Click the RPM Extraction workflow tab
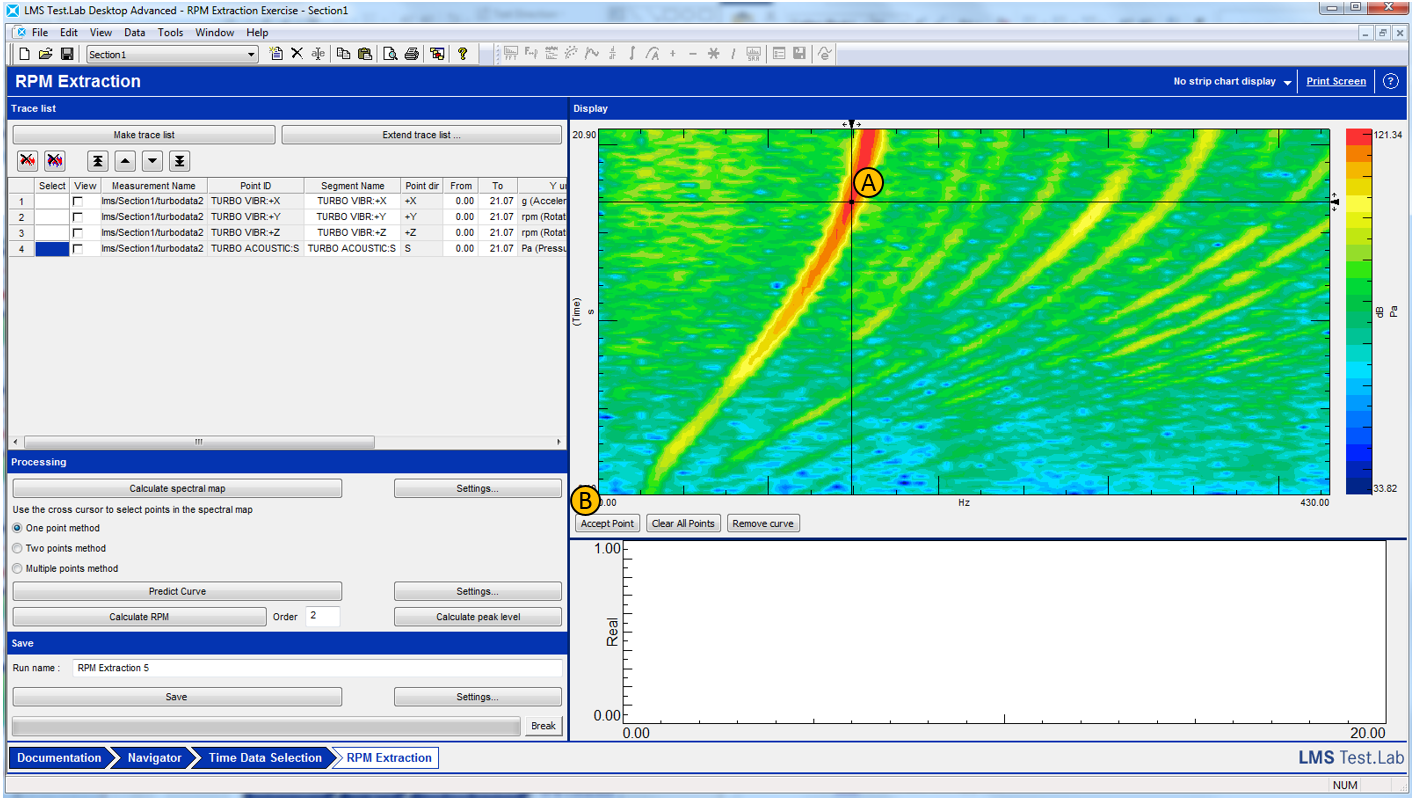The image size is (1414, 799). (389, 758)
